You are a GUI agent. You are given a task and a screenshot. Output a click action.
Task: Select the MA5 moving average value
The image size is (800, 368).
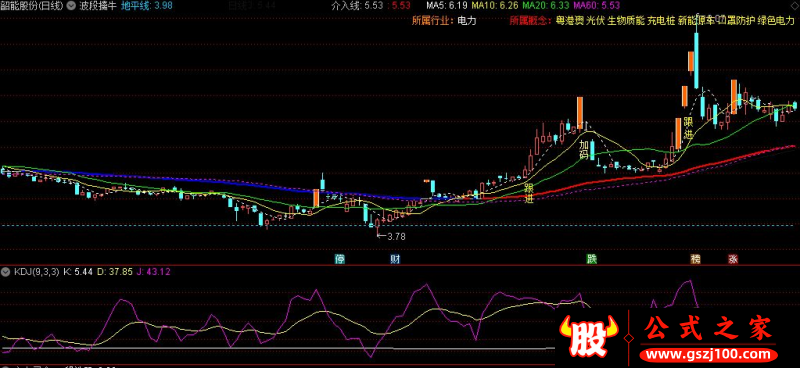(x=458, y=7)
